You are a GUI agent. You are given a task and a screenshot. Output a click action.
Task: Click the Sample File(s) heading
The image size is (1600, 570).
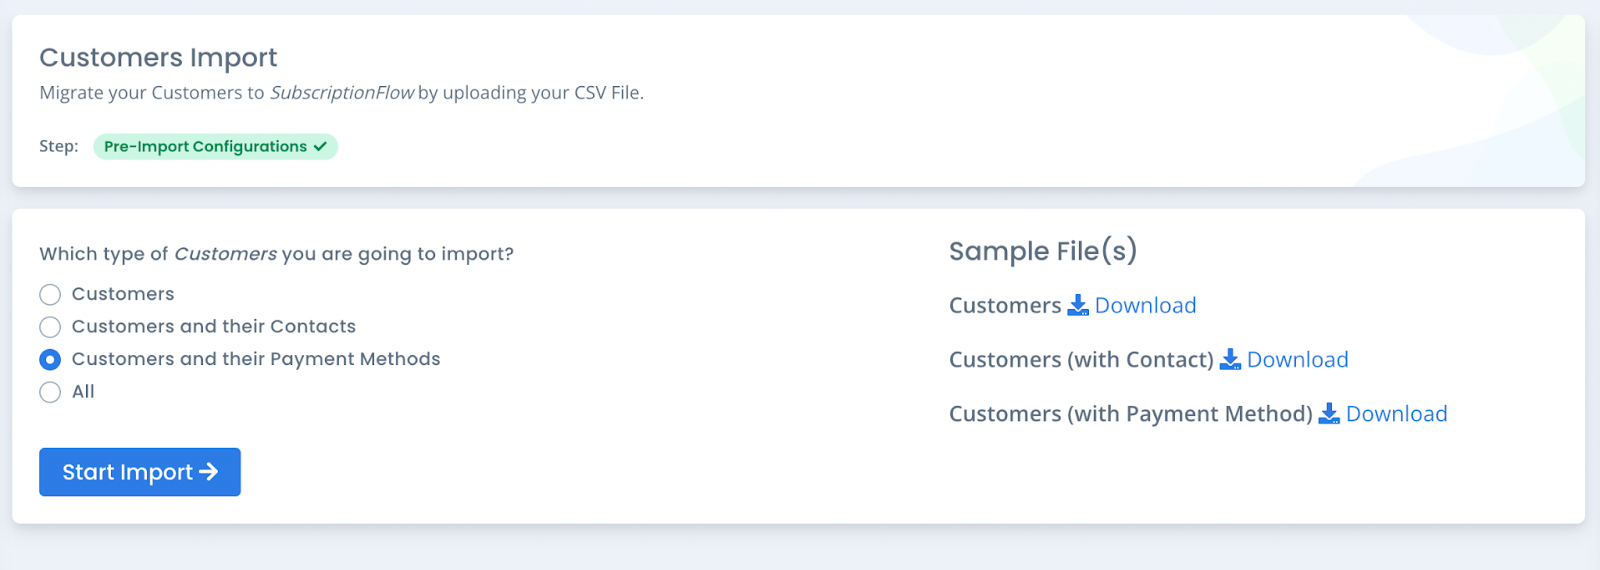pos(1043,251)
